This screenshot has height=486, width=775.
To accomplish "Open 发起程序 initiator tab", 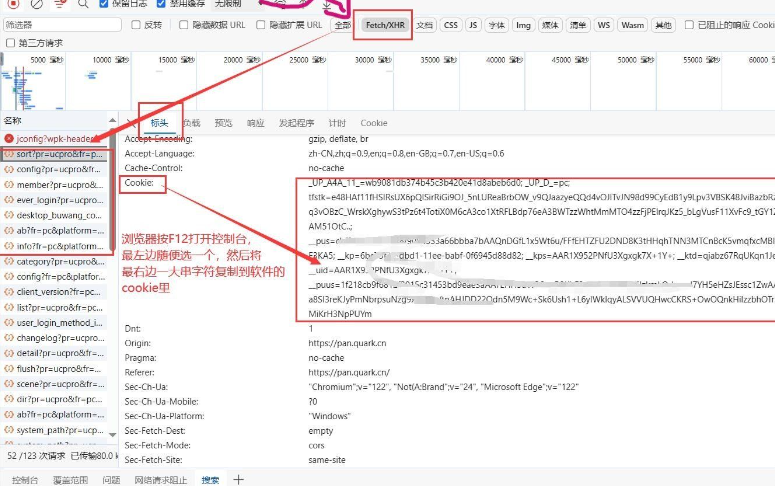I will pyautogui.click(x=297, y=123).
